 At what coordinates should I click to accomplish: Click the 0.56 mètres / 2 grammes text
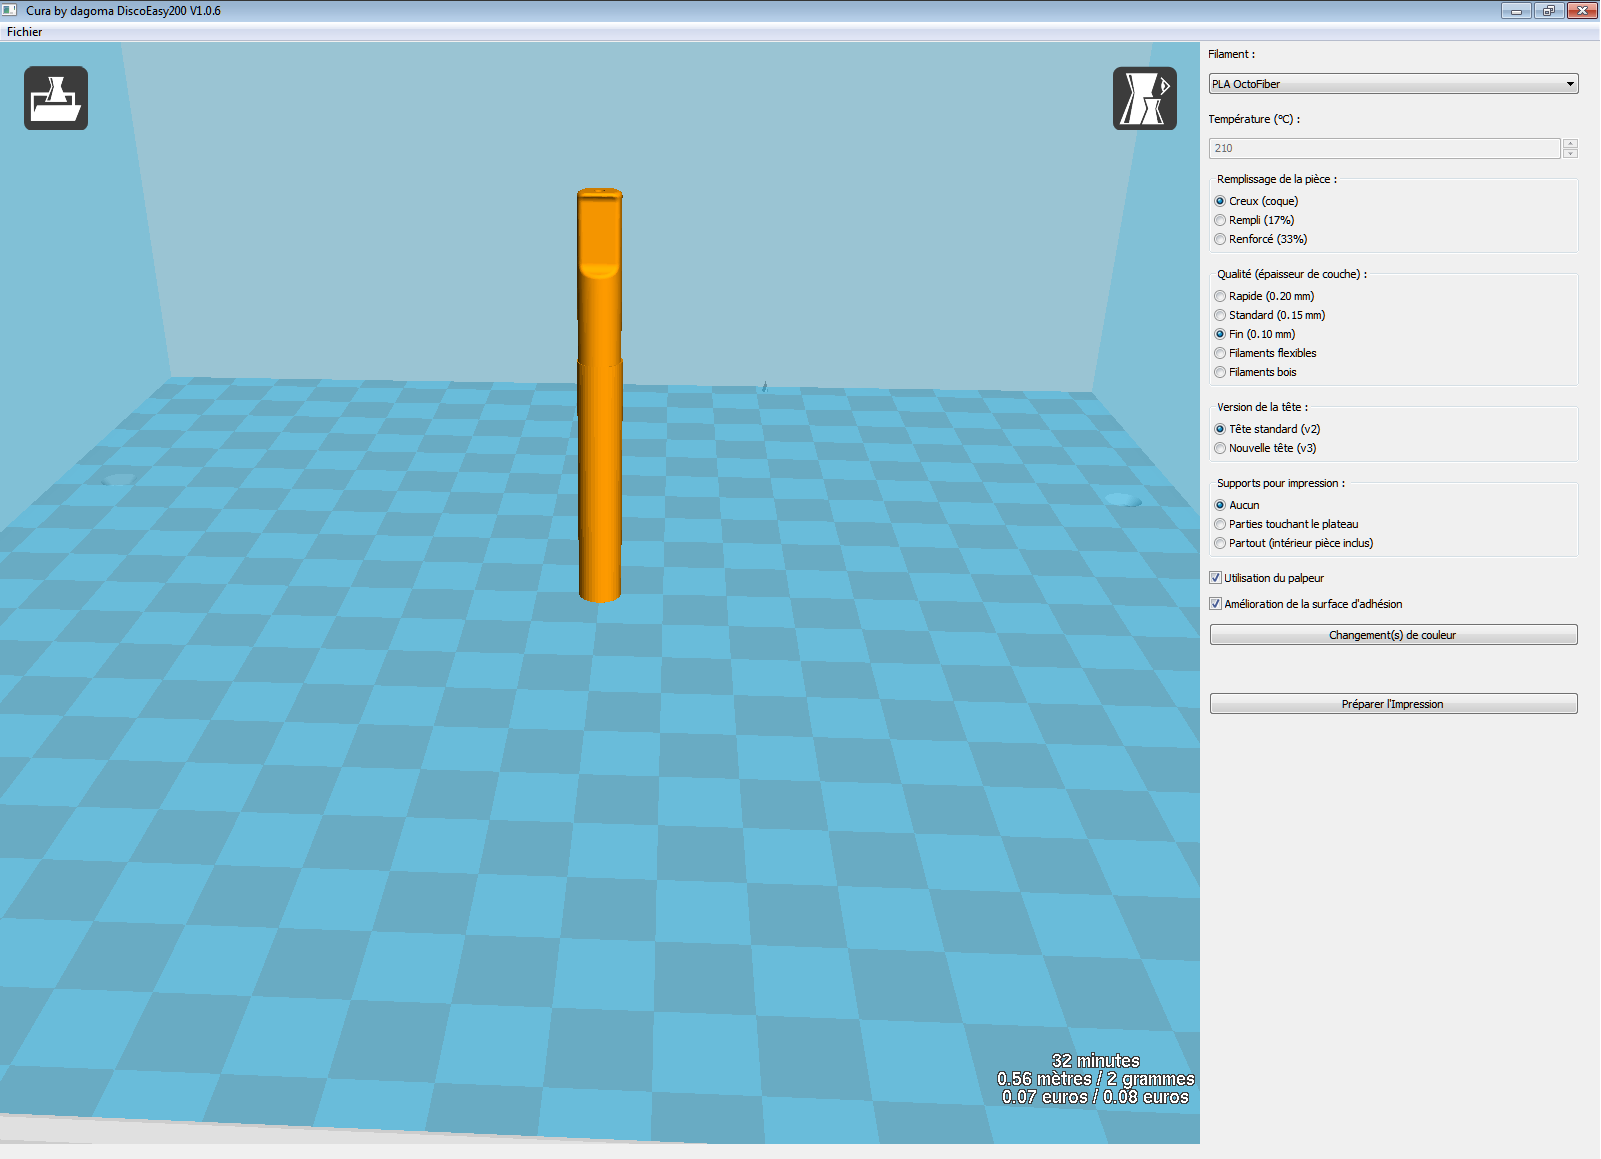[x=1095, y=1079]
